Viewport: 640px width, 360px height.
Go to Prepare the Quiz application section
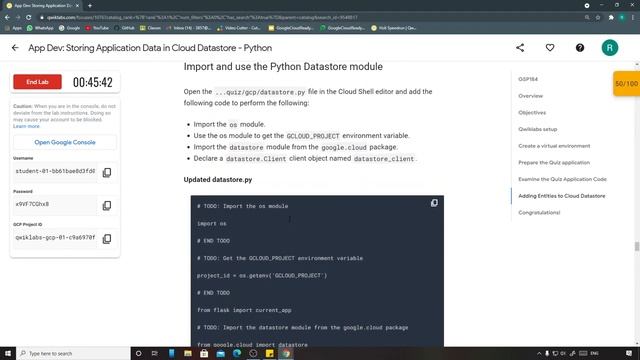(554, 162)
